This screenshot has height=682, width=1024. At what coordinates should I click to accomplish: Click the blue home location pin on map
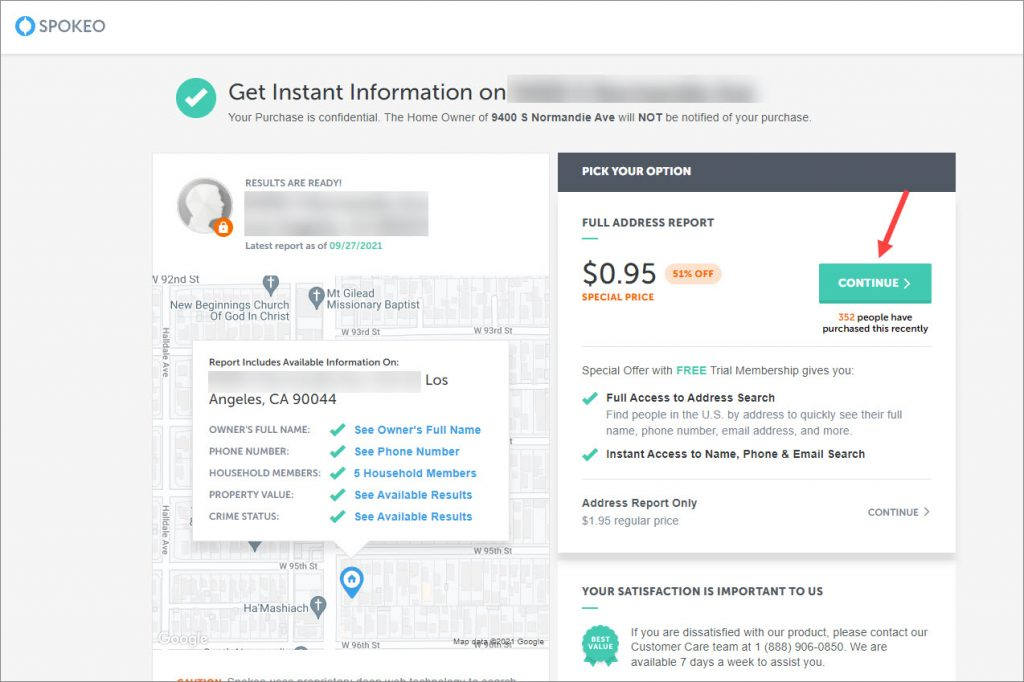(352, 581)
